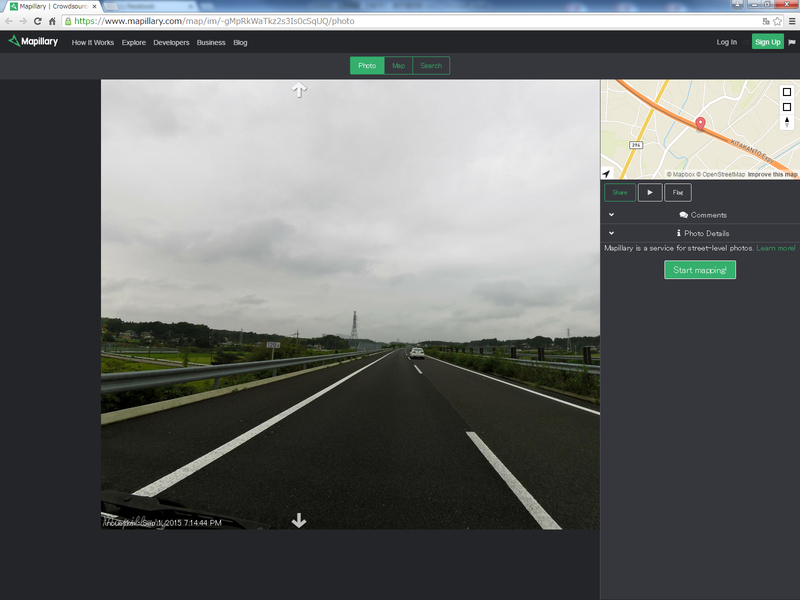This screenshot has height=600, width=800.
Task: Switch to the Search tab
Action: pos(431,66)
